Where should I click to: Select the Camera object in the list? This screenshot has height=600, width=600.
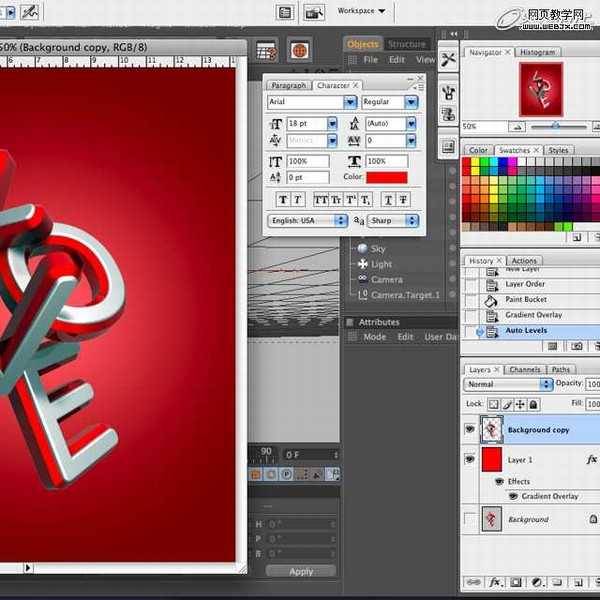(x=386, y=279)
